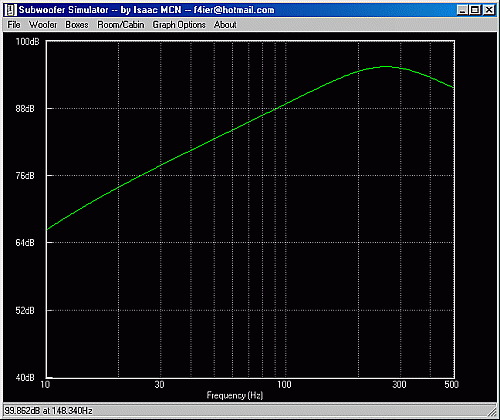This screenshot has height=420, width=500.
Task: Click the 100dB axis label
Action: tap(27, 42)
